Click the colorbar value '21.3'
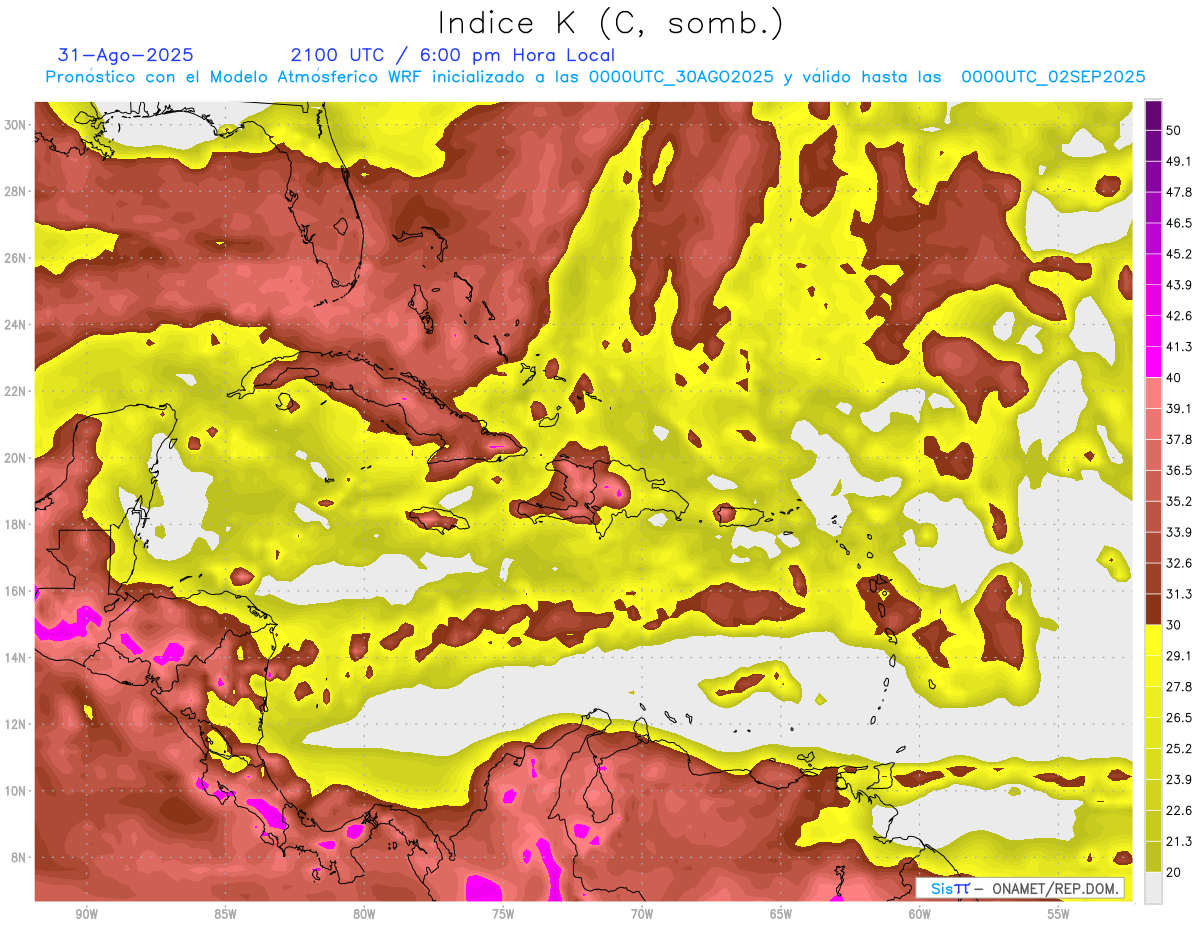The width and height of the screenshot is (1200, 927). (x=1179, y=843)
